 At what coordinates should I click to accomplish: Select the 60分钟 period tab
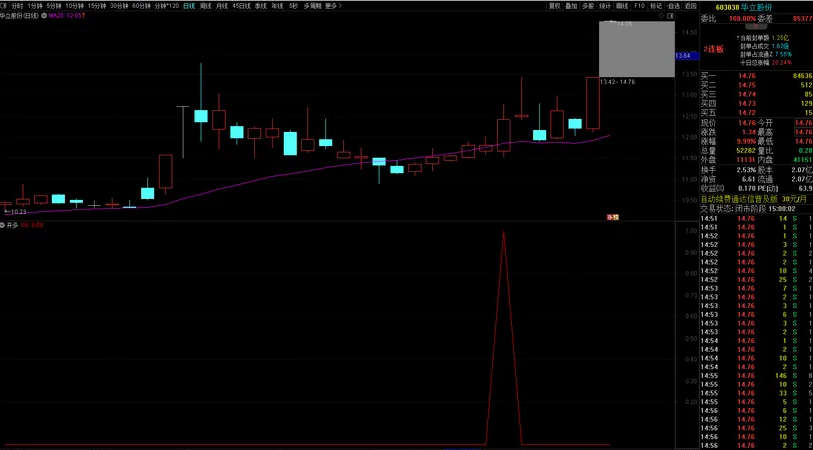click(x=142, y=6)
